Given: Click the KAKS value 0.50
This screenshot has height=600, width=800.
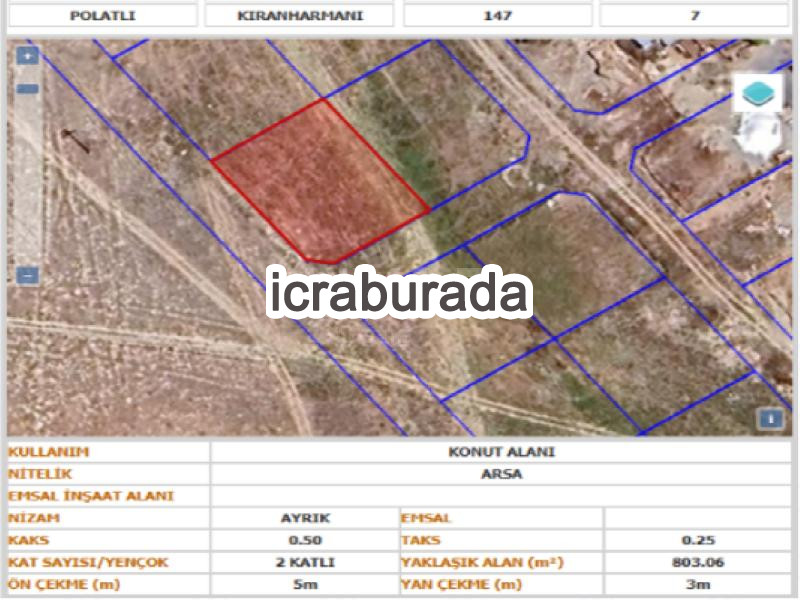Looking at the screenshot, I should (x=305, y=540).
